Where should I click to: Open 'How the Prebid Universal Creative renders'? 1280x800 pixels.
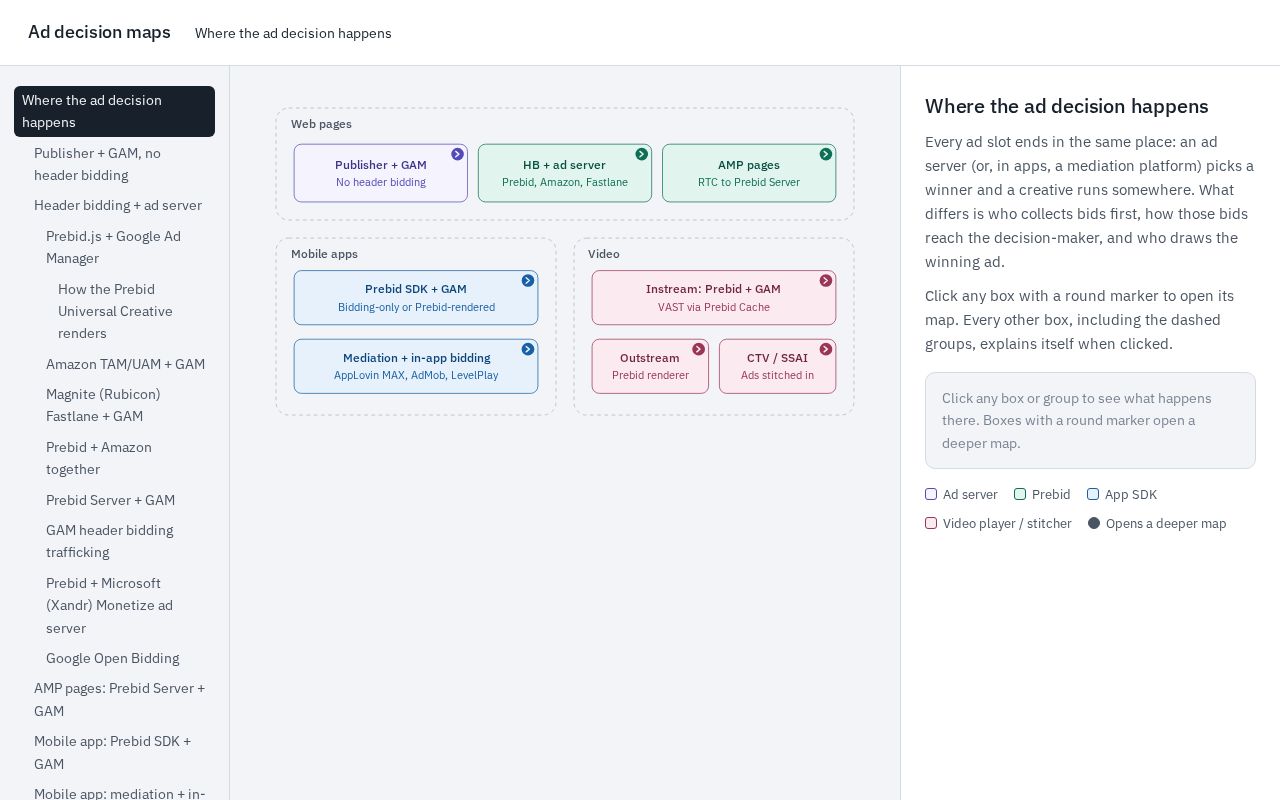coord(132,311)
